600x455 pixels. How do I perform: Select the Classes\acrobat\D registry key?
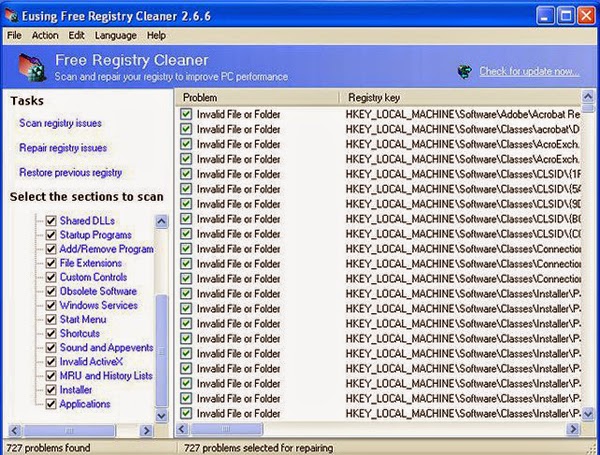463,129
